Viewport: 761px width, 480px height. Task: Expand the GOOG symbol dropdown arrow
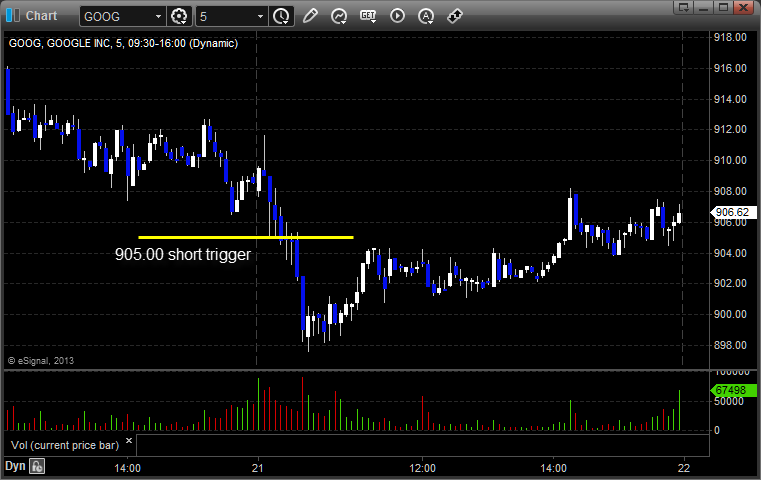(158, 17)
